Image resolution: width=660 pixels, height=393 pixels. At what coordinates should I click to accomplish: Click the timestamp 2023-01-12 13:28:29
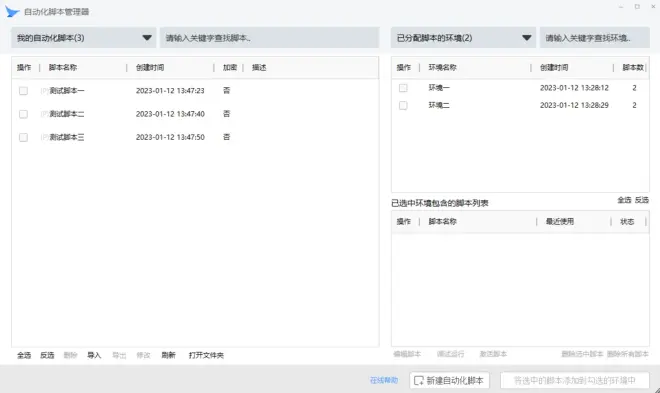pos(574,105)
